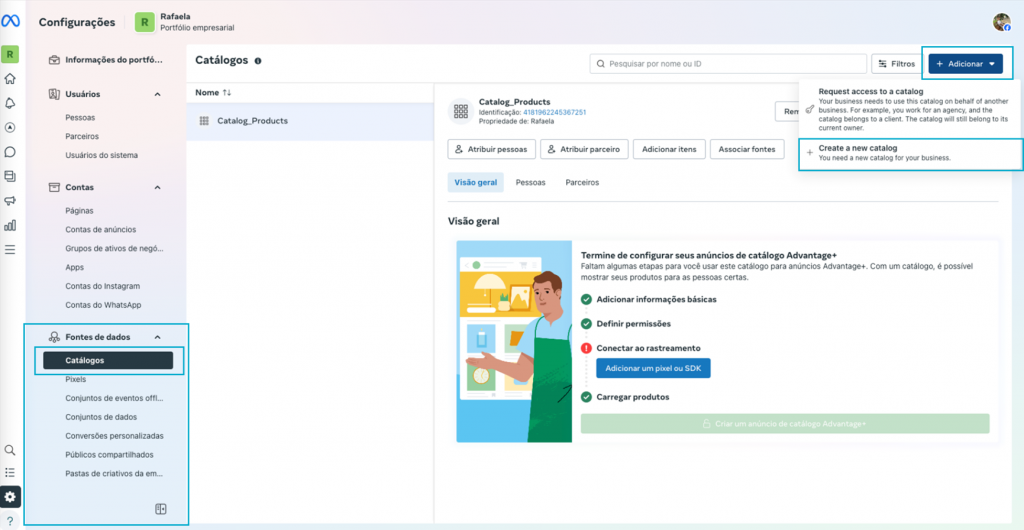
Task: Select Catálogos in sidebar
Action: (108, 360)
